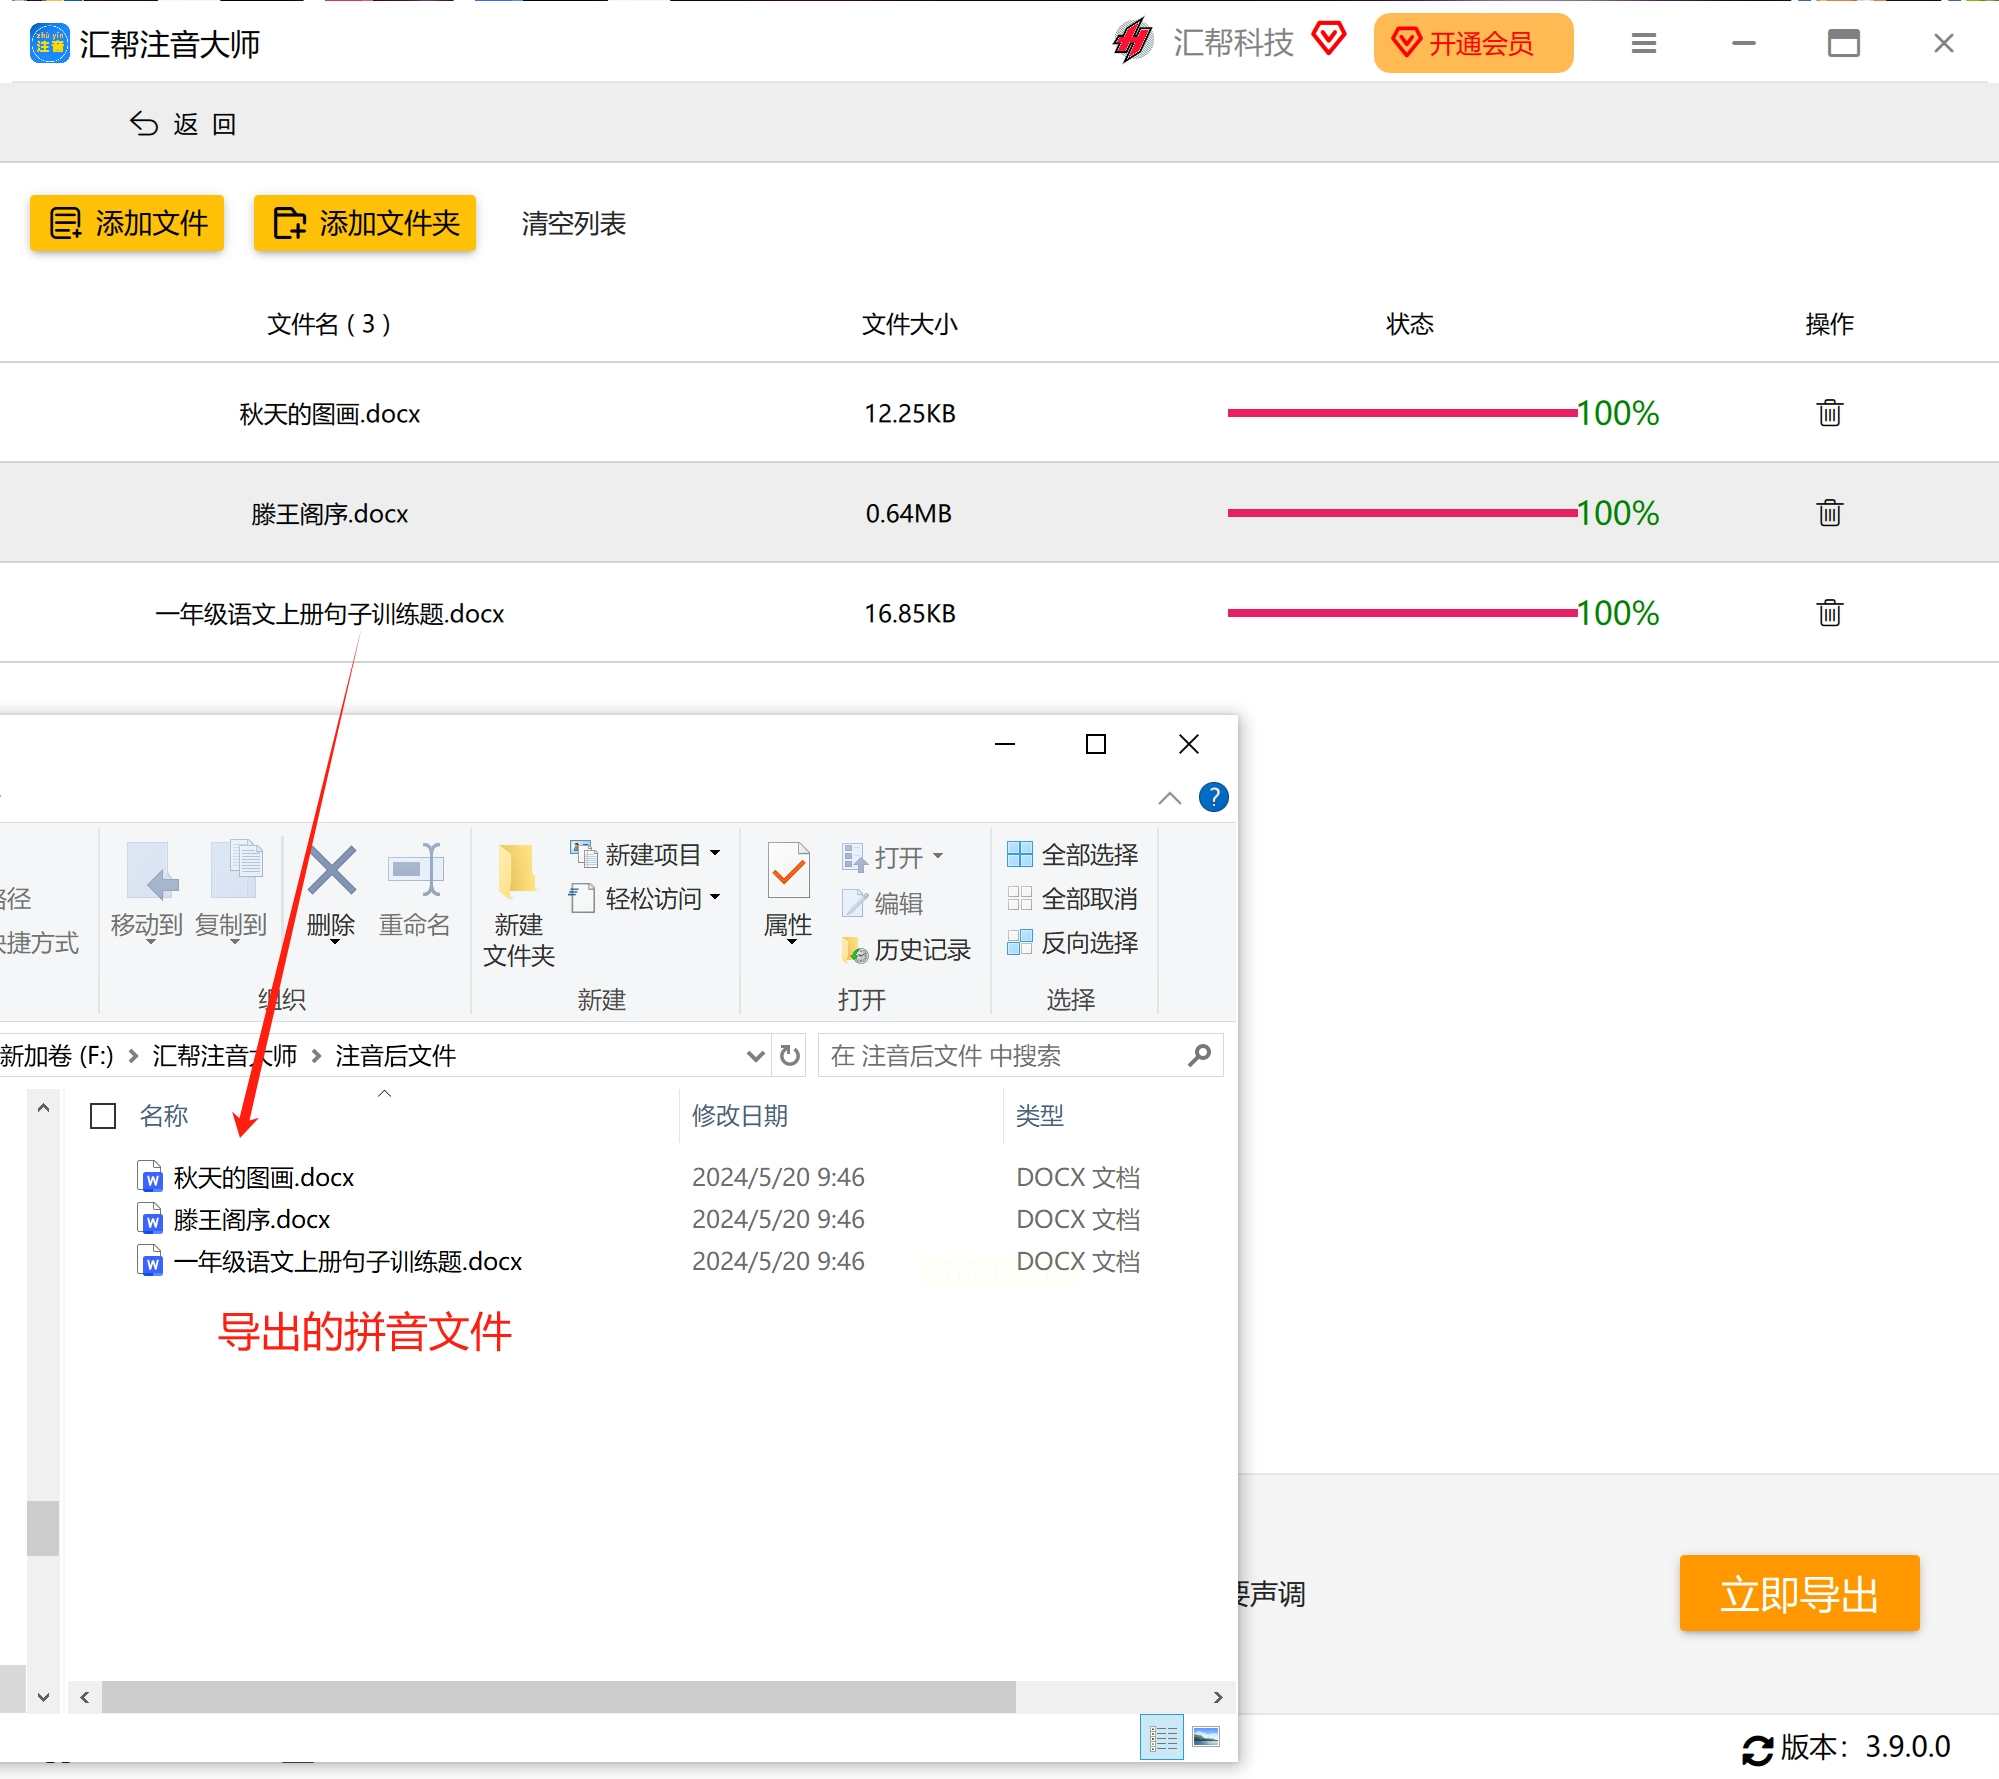1999x1779 pixels.
Task: Click the orange 立即导出 button
Action: point(1799,1594)
